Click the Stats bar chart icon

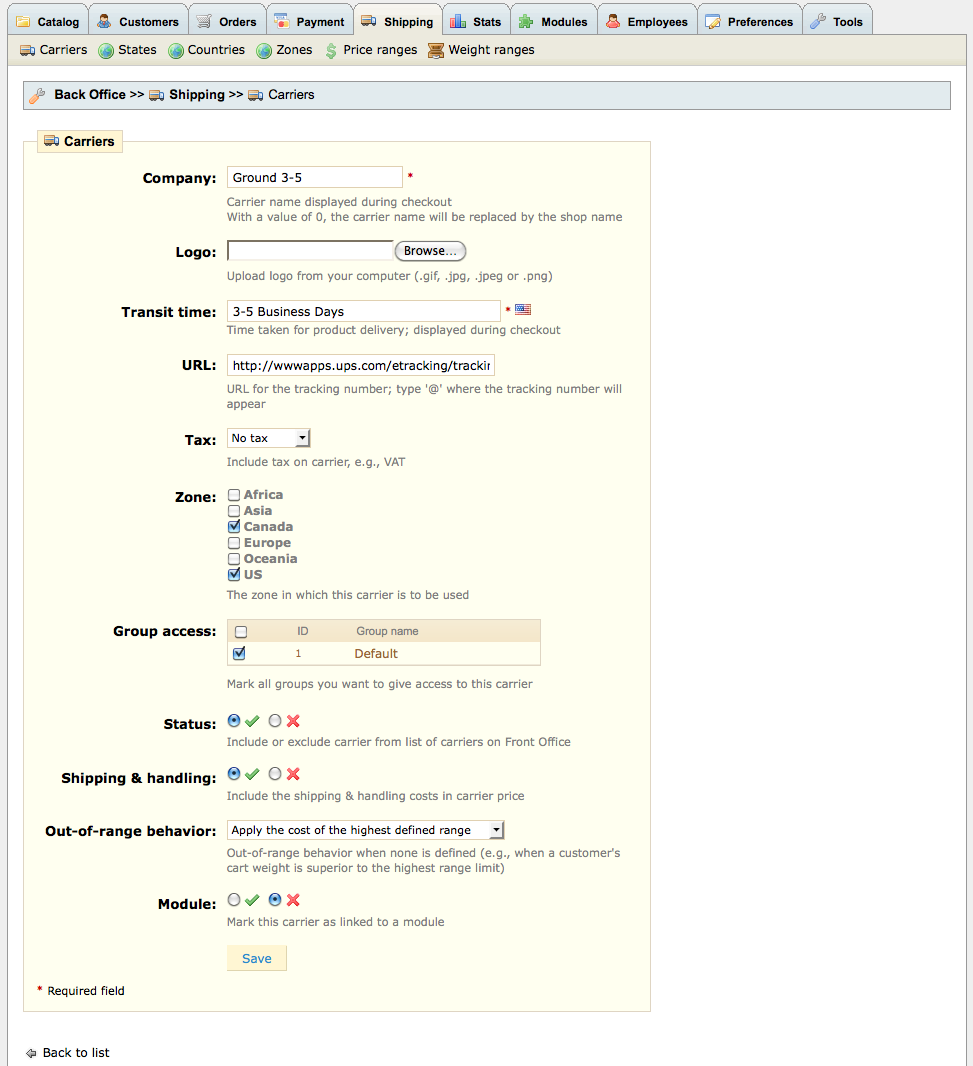point(458,21)
